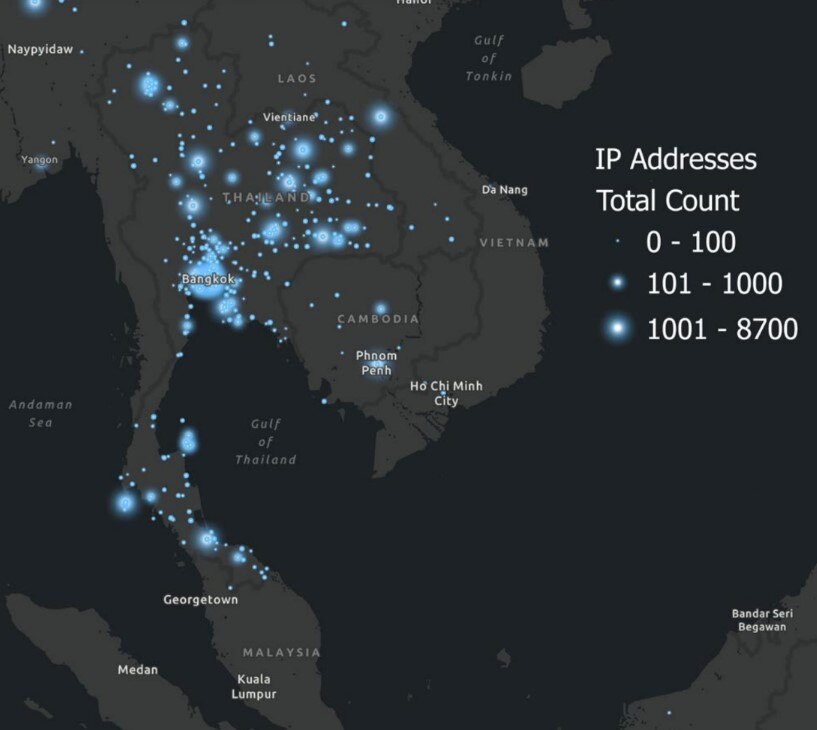
Task: Select the VIETNAM country label
Action: point(516,240)
